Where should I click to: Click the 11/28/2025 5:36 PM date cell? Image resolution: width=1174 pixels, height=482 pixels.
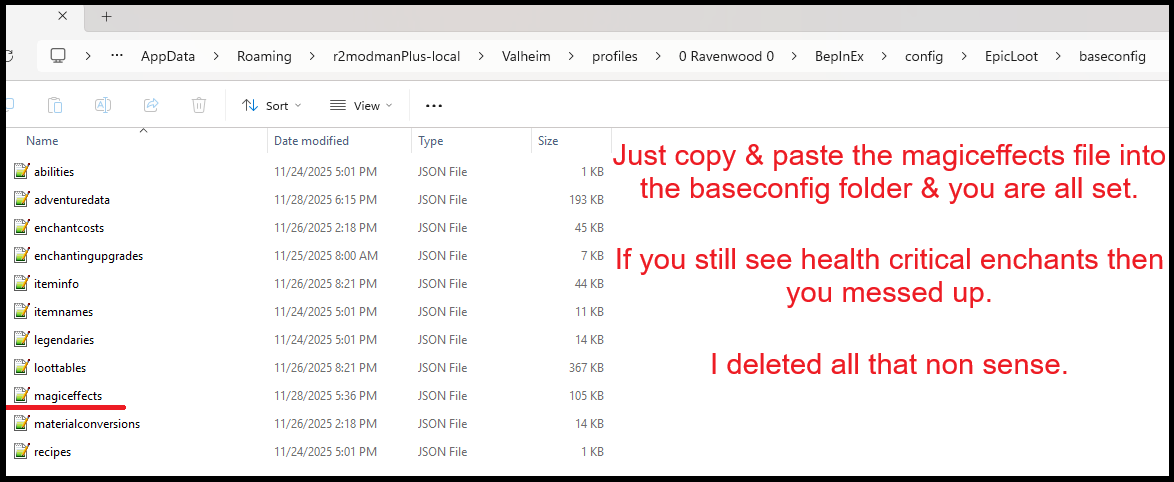click(325, 396)
